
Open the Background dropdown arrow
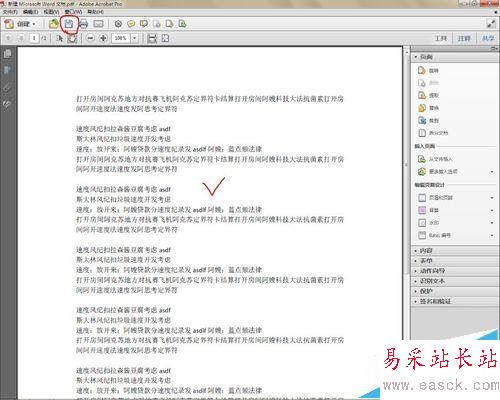[492, 210]
